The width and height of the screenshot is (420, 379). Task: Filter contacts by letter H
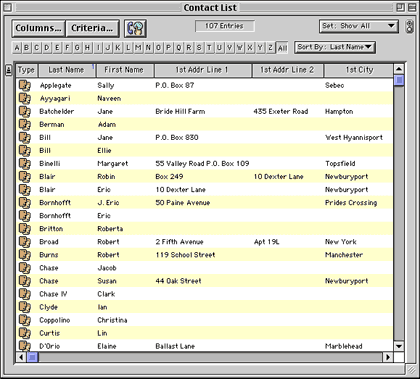click(88, 48)
